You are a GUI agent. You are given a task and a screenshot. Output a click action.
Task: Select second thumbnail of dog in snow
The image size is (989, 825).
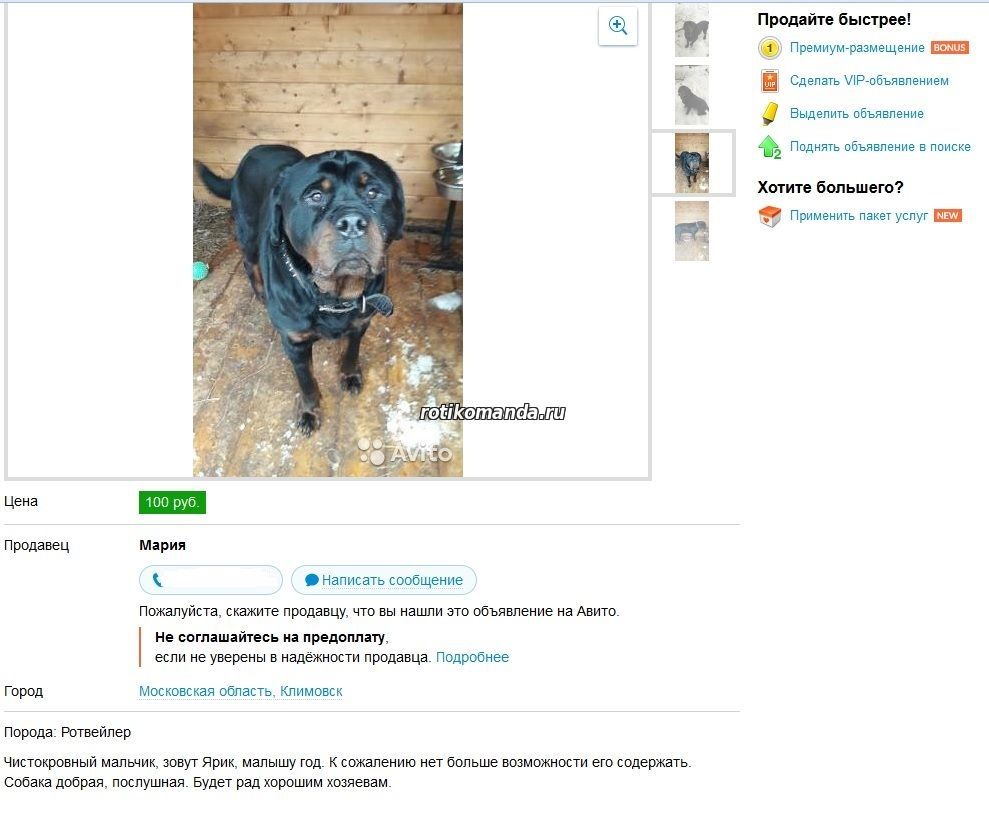[x=691, y=95]
